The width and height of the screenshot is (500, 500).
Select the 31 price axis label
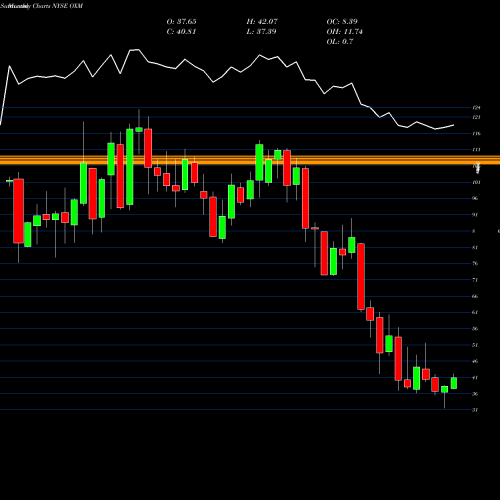point(475,410)
